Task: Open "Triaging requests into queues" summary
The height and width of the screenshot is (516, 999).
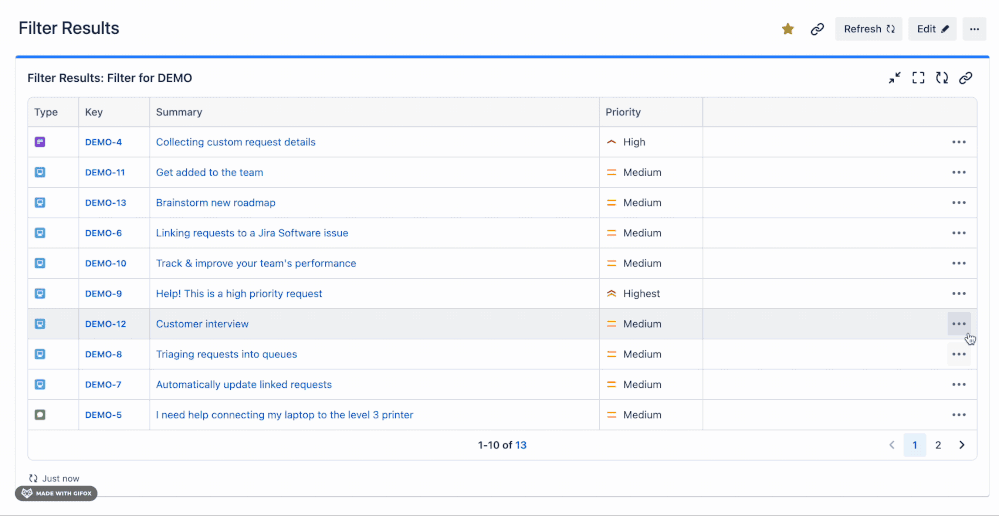Action: 227,354
